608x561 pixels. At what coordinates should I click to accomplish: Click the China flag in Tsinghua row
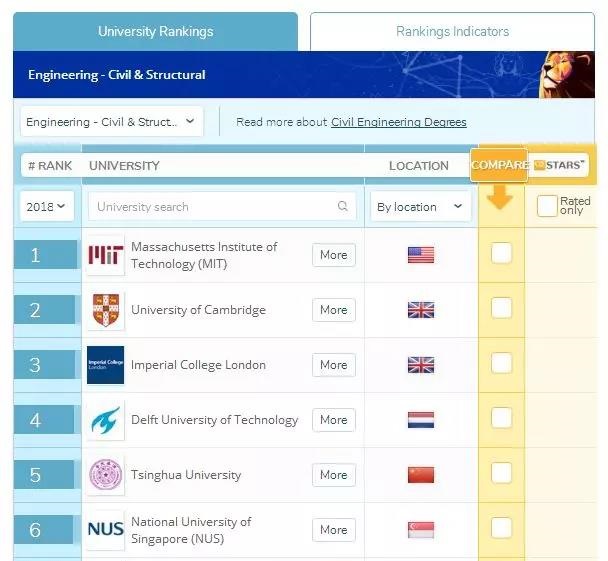(421, 475)
